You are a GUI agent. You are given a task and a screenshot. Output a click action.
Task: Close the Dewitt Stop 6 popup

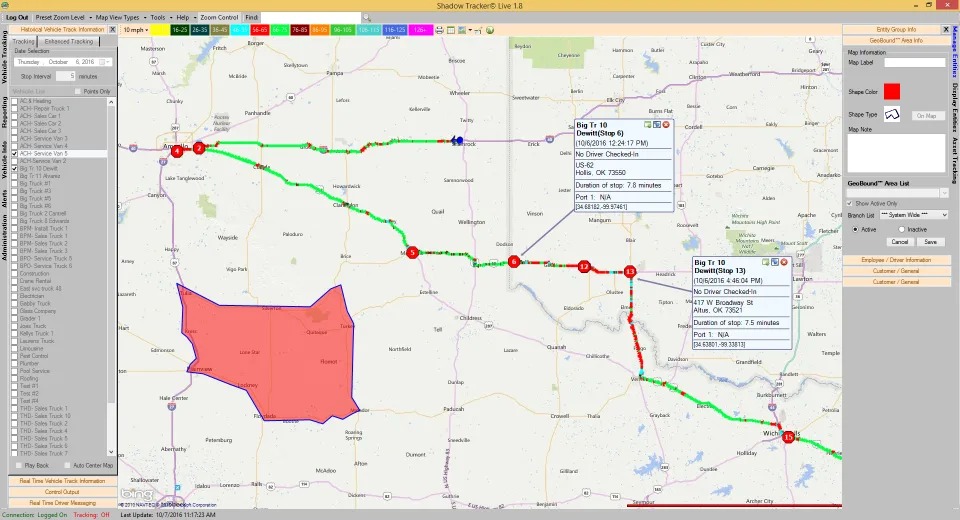pos(666,125)
